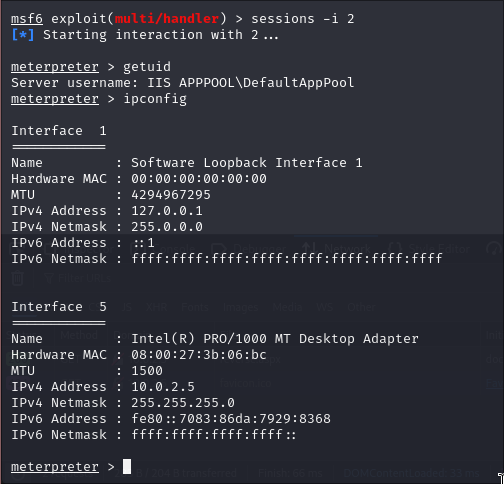The width and height of the screenshot is (504, 484).
Task: Select the XHR request filter
Action: [x=156, y=307]
